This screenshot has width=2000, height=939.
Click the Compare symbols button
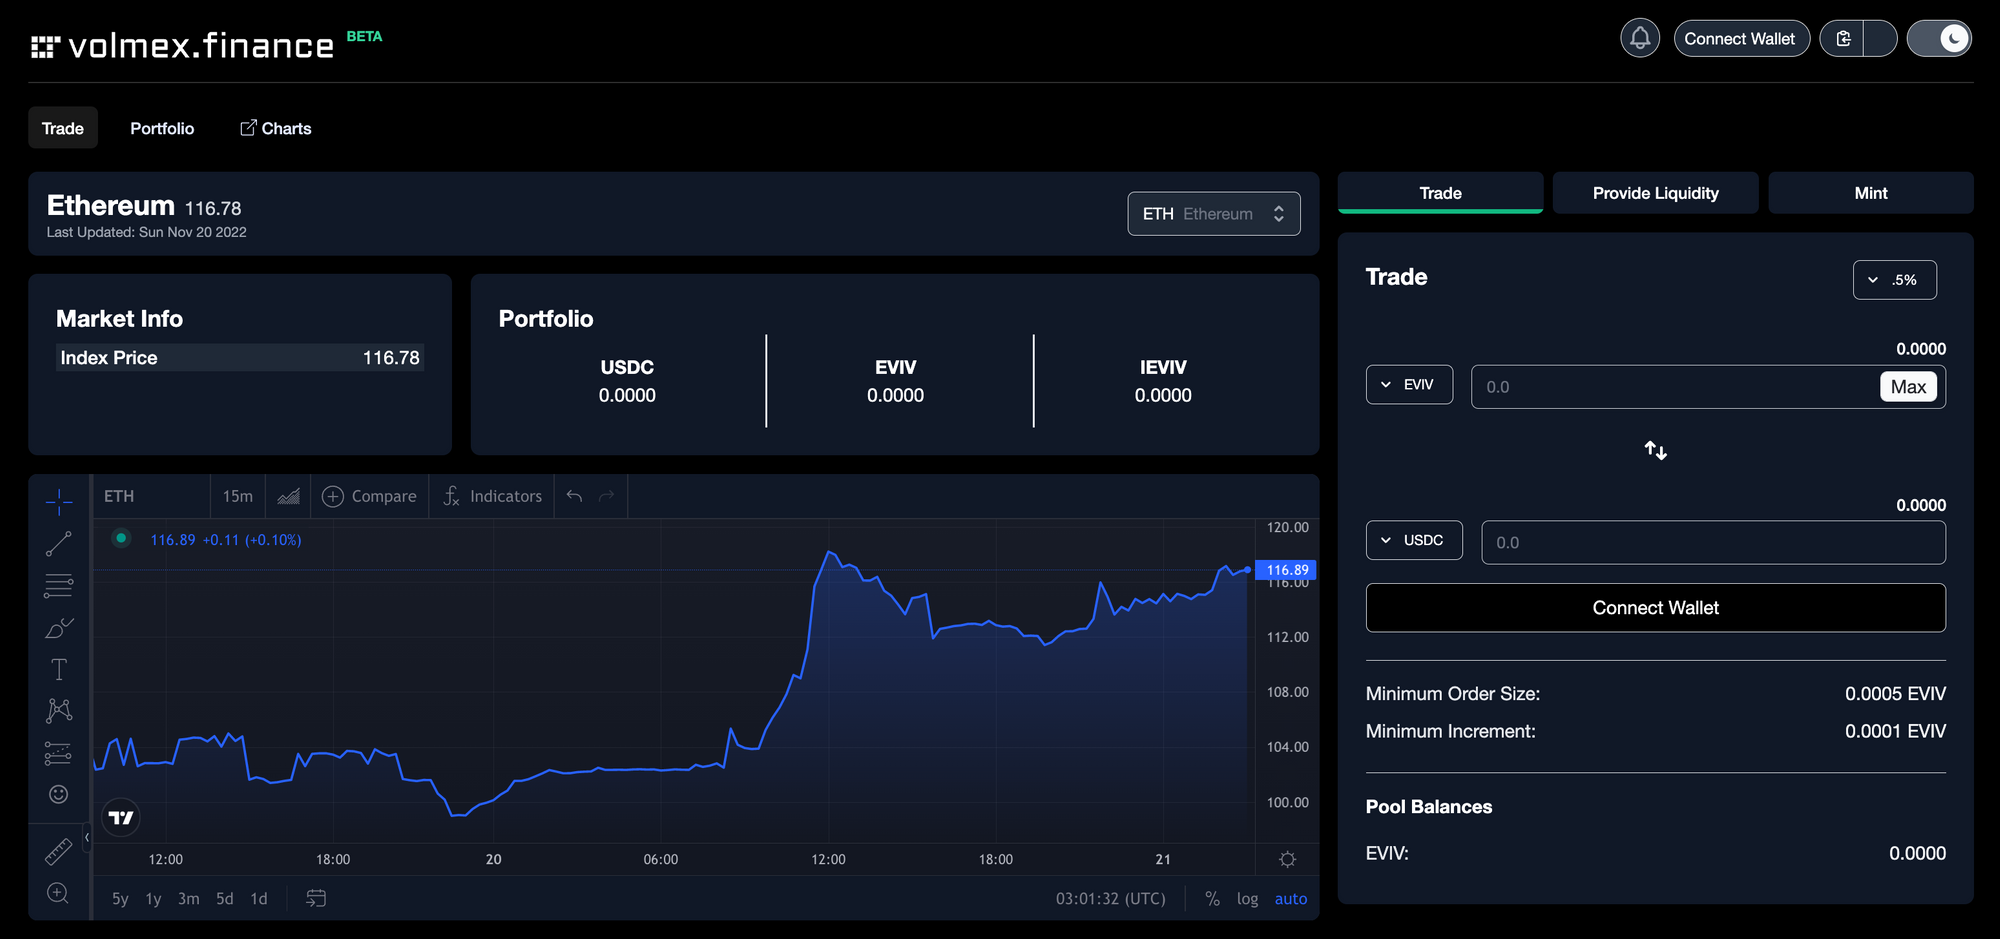[369, 496]
